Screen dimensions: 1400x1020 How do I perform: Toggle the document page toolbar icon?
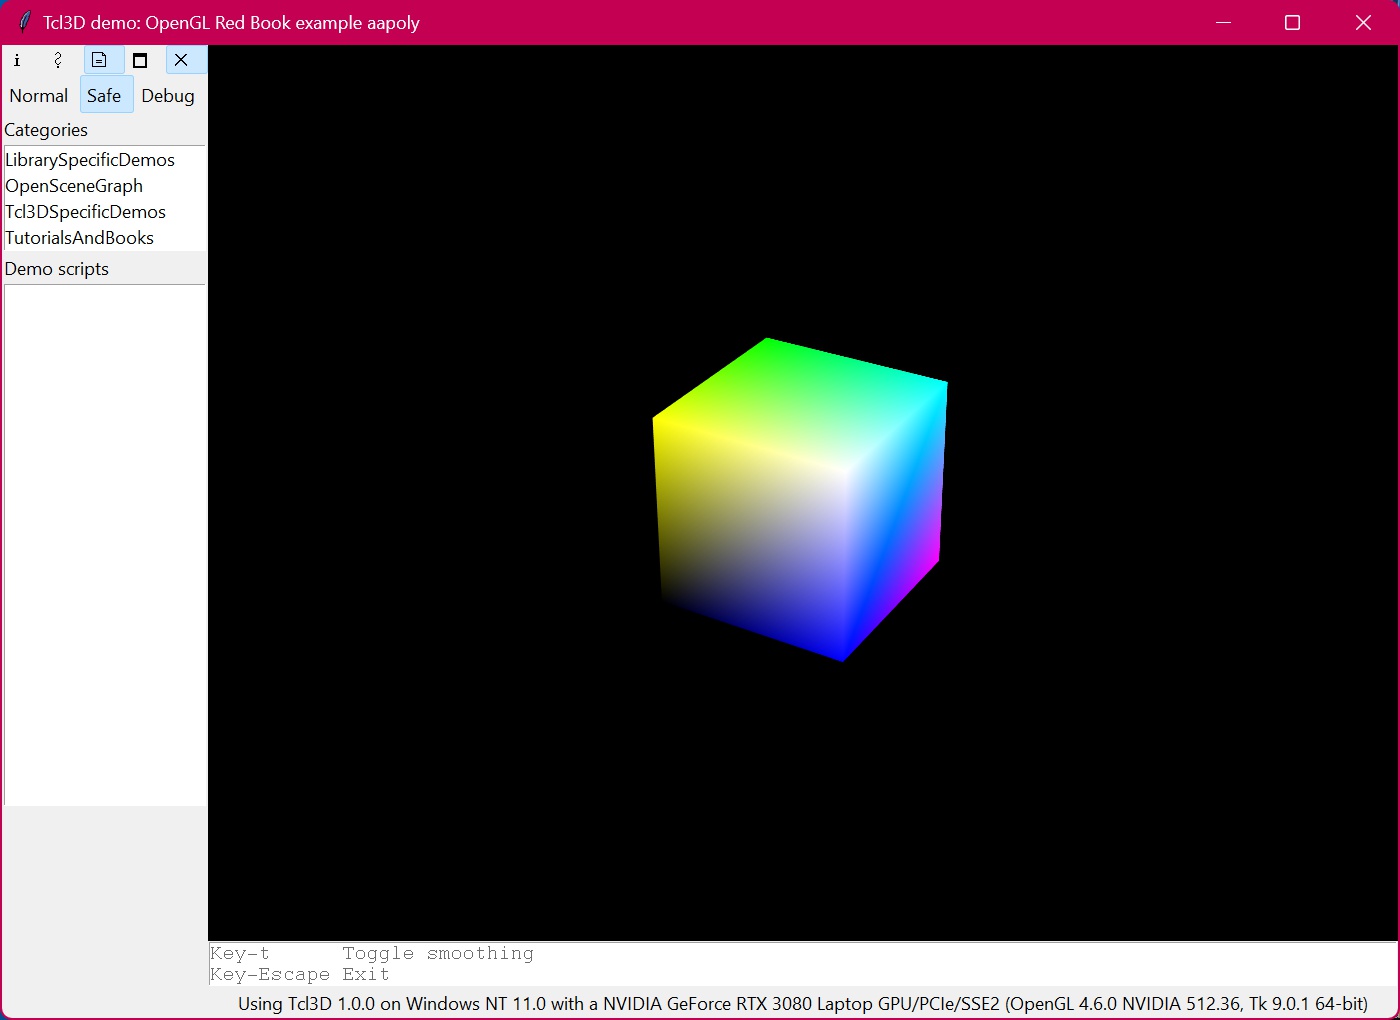pyautogui.click(x=99, y=60)
